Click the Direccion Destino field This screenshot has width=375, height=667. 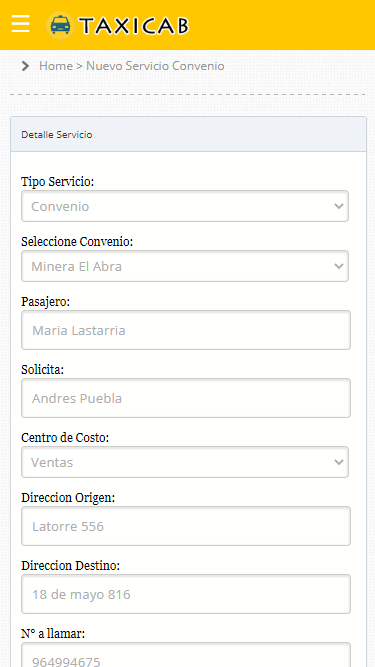186,594
